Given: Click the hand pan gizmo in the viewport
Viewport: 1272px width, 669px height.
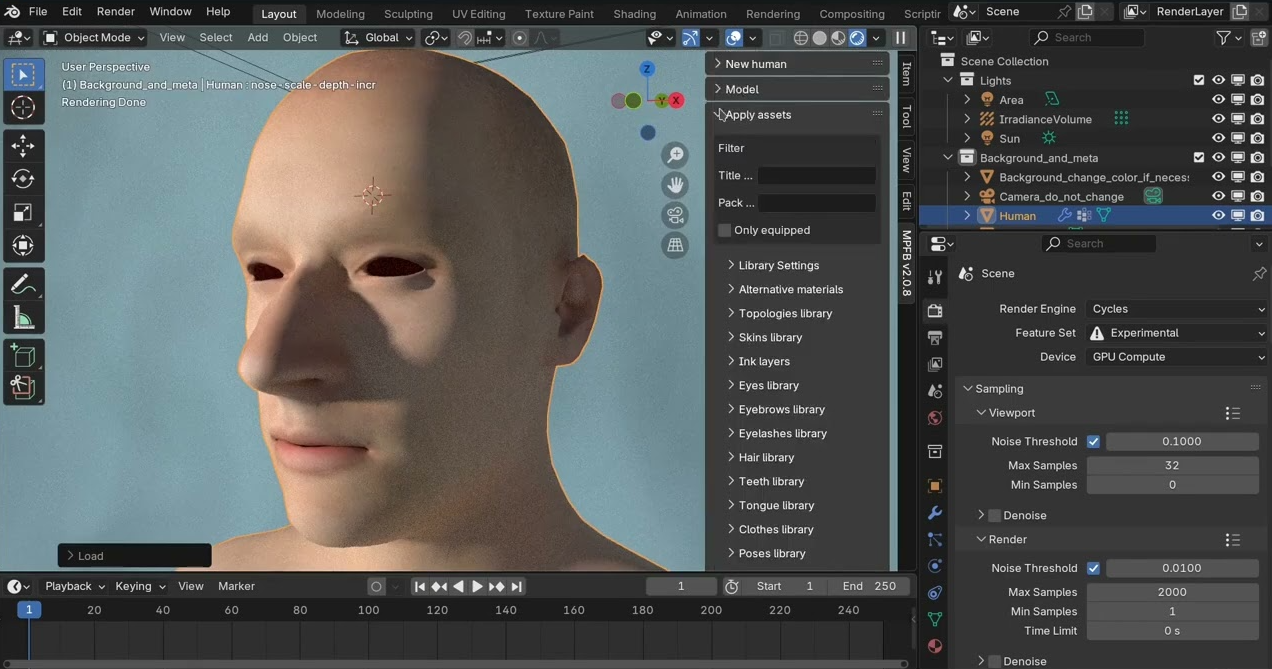Looking at the screenshot, I should [x=675, y=185].
